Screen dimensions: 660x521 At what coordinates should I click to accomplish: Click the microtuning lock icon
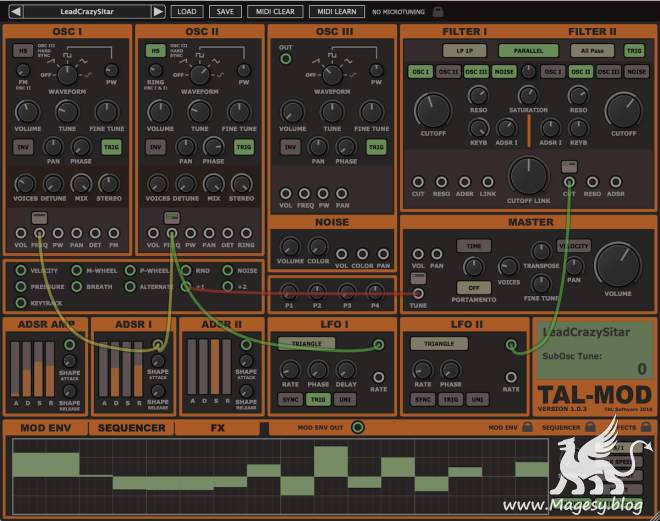[438, 11]
